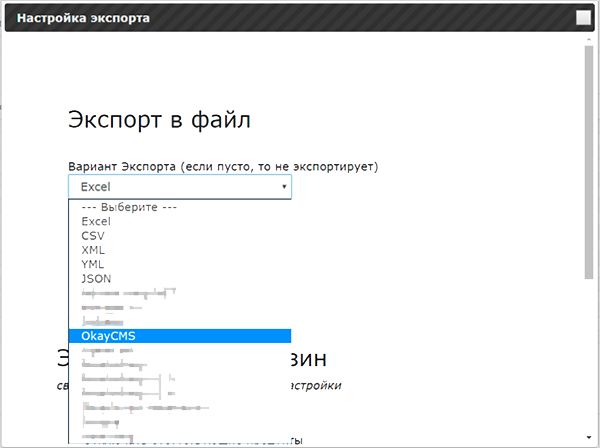600x448 pixels.
Task: Select JSON from the dropdown list
Action: click(96, 279)
